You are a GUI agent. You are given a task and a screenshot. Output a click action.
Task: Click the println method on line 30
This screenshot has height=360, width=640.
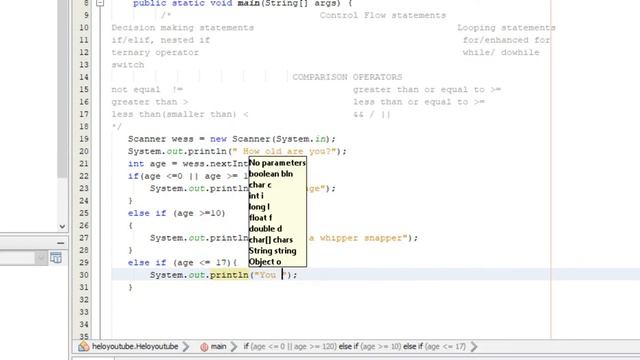pyautogui.click(x=229, y=275)
